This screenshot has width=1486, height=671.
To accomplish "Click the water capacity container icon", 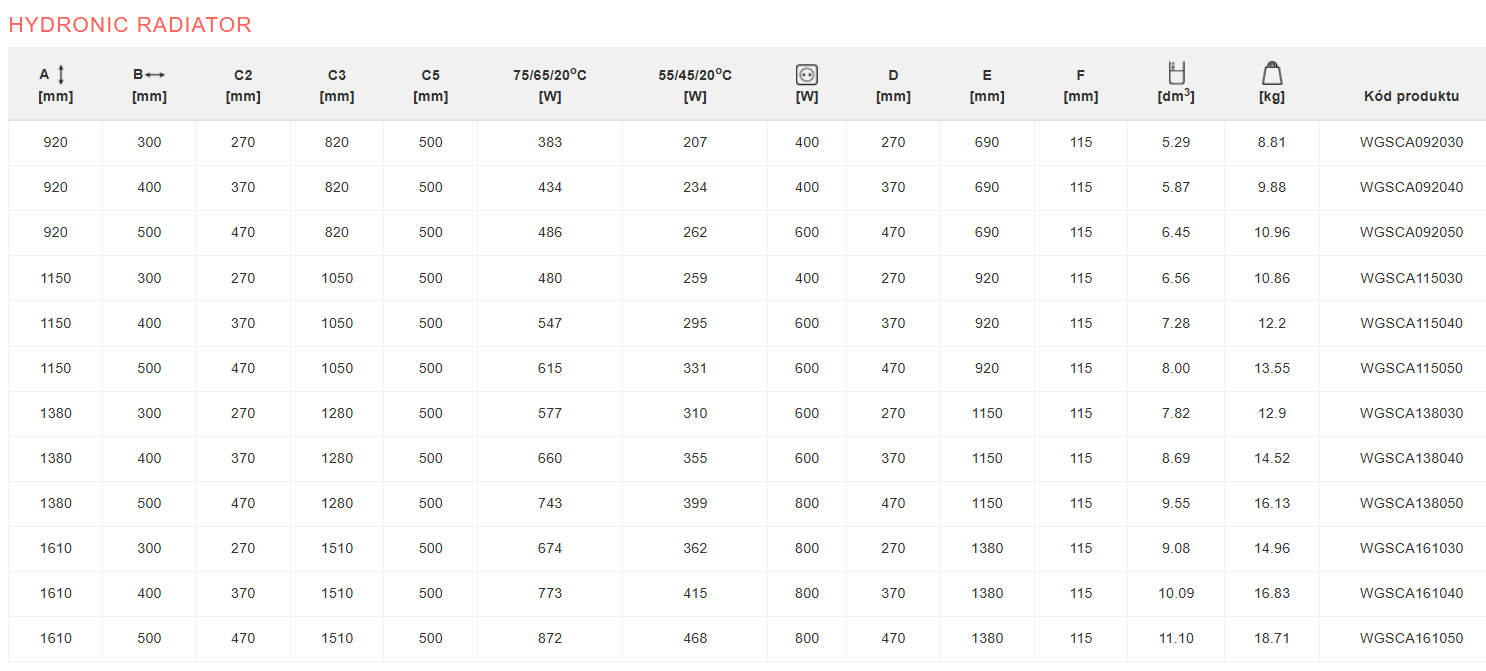I will click(1176, 73).
